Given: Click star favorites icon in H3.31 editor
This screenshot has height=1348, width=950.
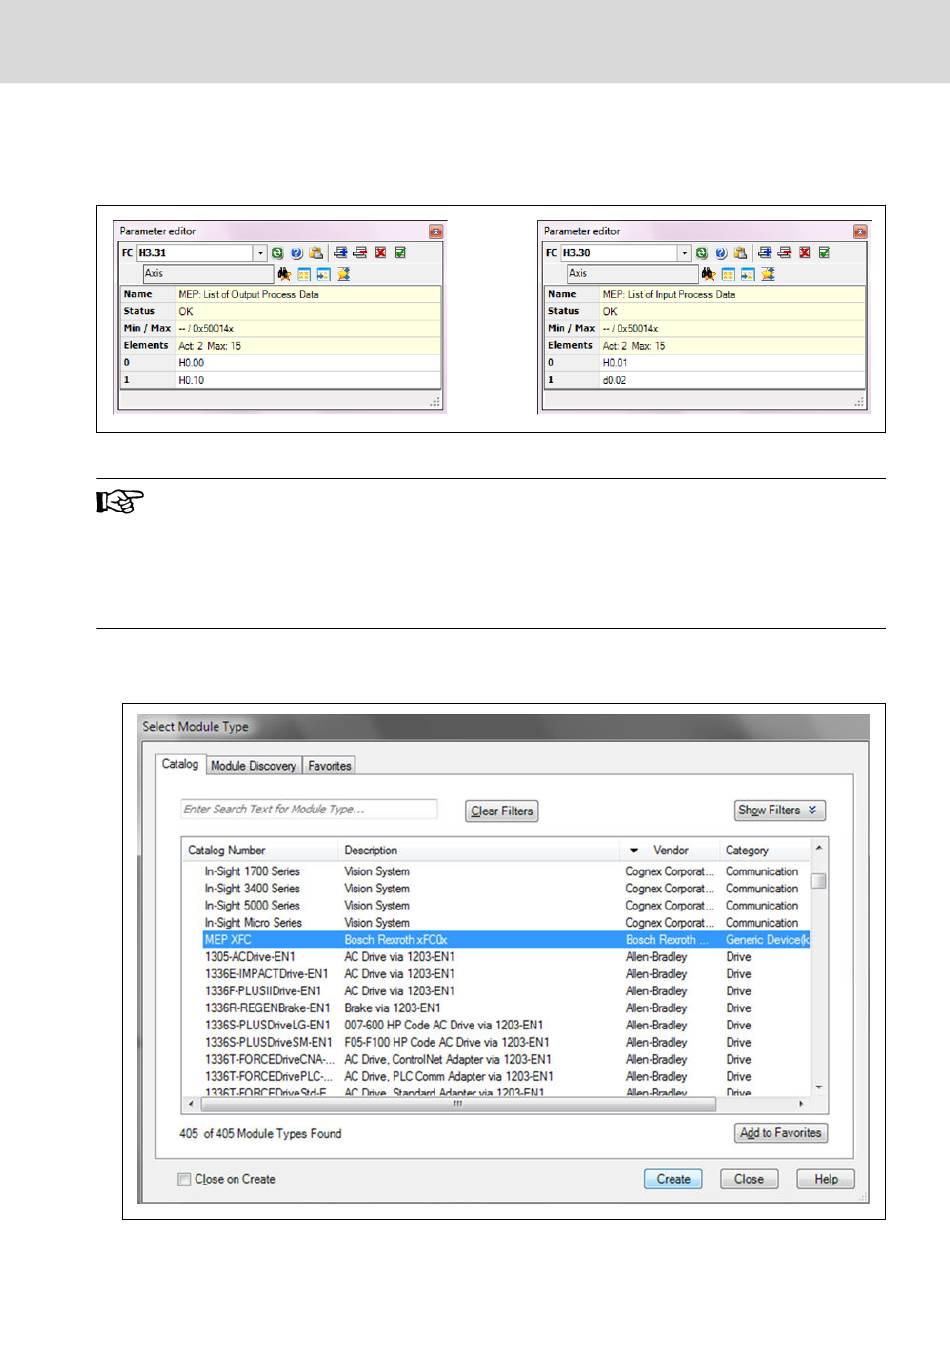Looking at the screenshot, I should coord(344,274).
